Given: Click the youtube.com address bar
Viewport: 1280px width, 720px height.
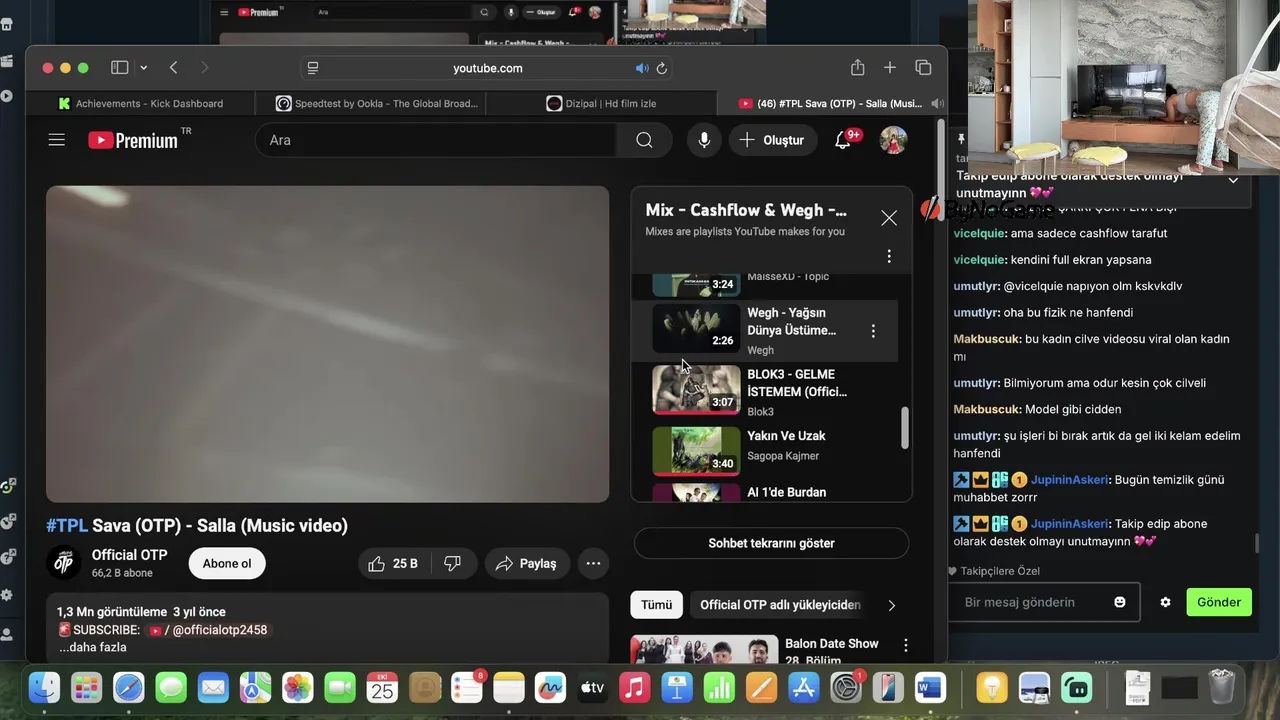Looking at the screenshot, I should [x=487, y=68].
